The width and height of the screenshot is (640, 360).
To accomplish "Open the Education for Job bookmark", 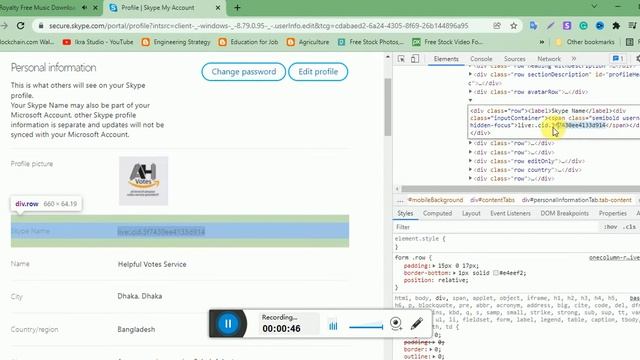I will (248, 42).
